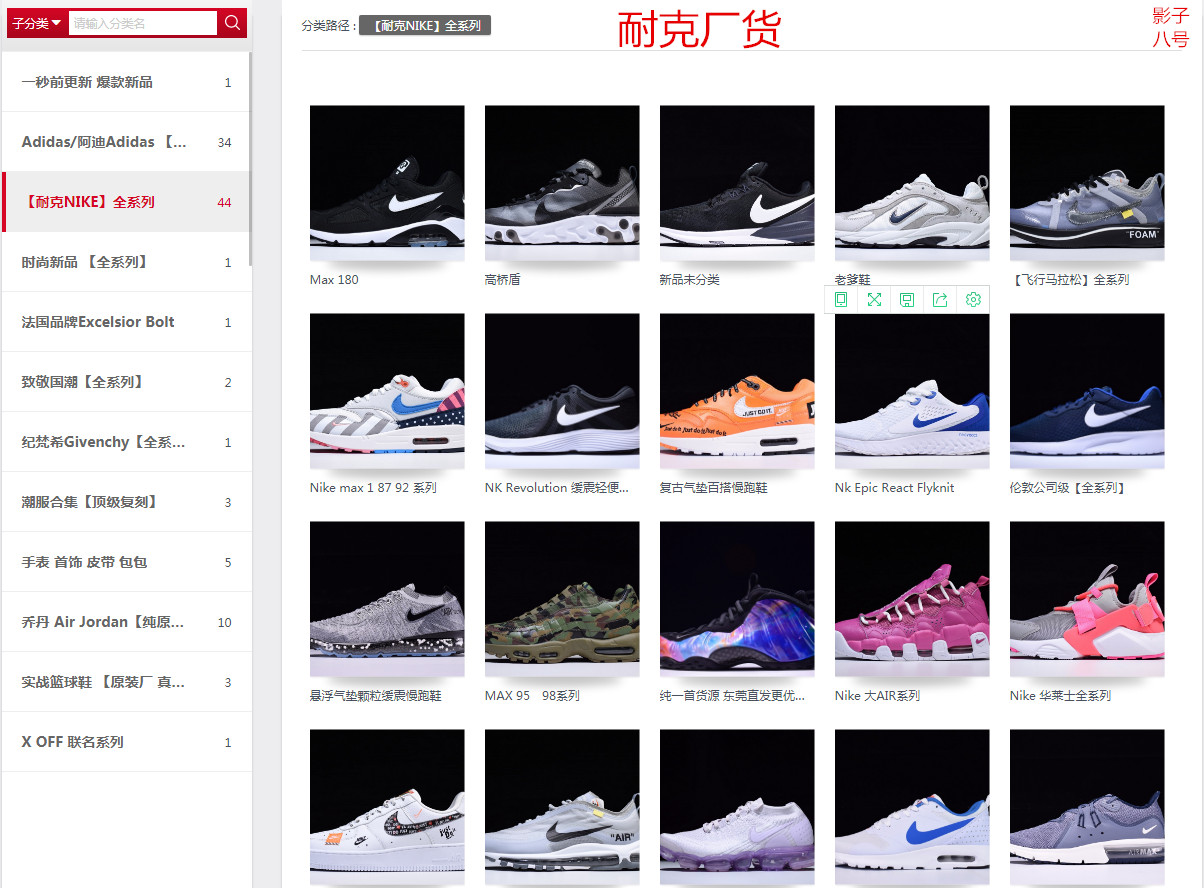Click the share arrow icon
1204x888 pixels.
tap(940, 300)
